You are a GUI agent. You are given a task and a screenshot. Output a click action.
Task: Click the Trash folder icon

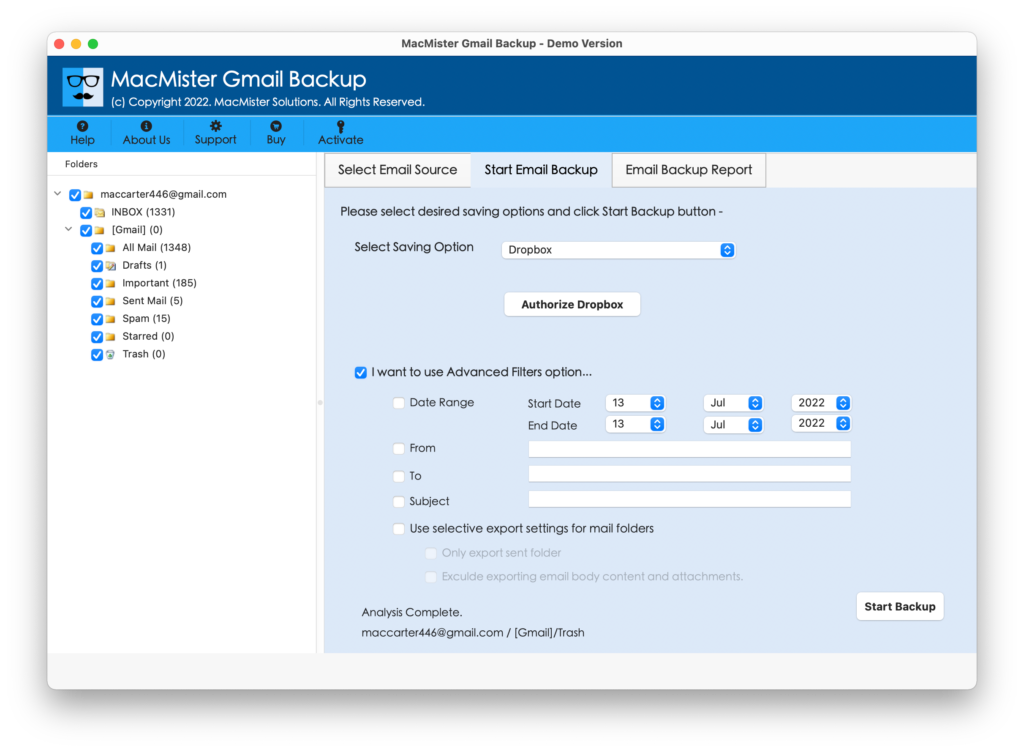click(110, 354)
